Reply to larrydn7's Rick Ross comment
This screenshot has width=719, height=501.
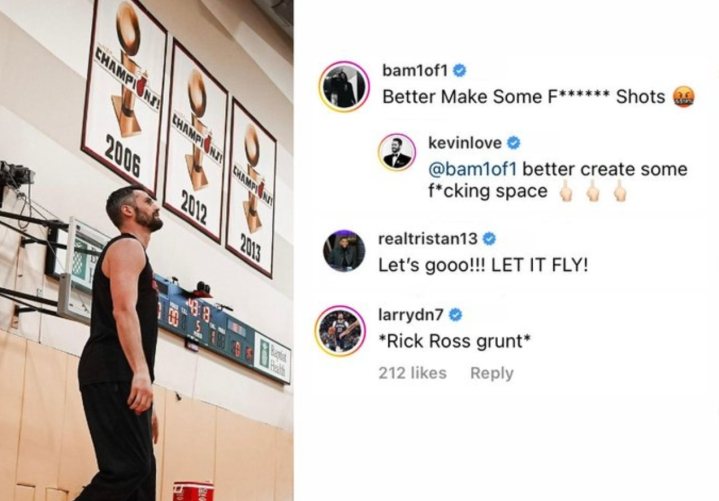[491, 373]
